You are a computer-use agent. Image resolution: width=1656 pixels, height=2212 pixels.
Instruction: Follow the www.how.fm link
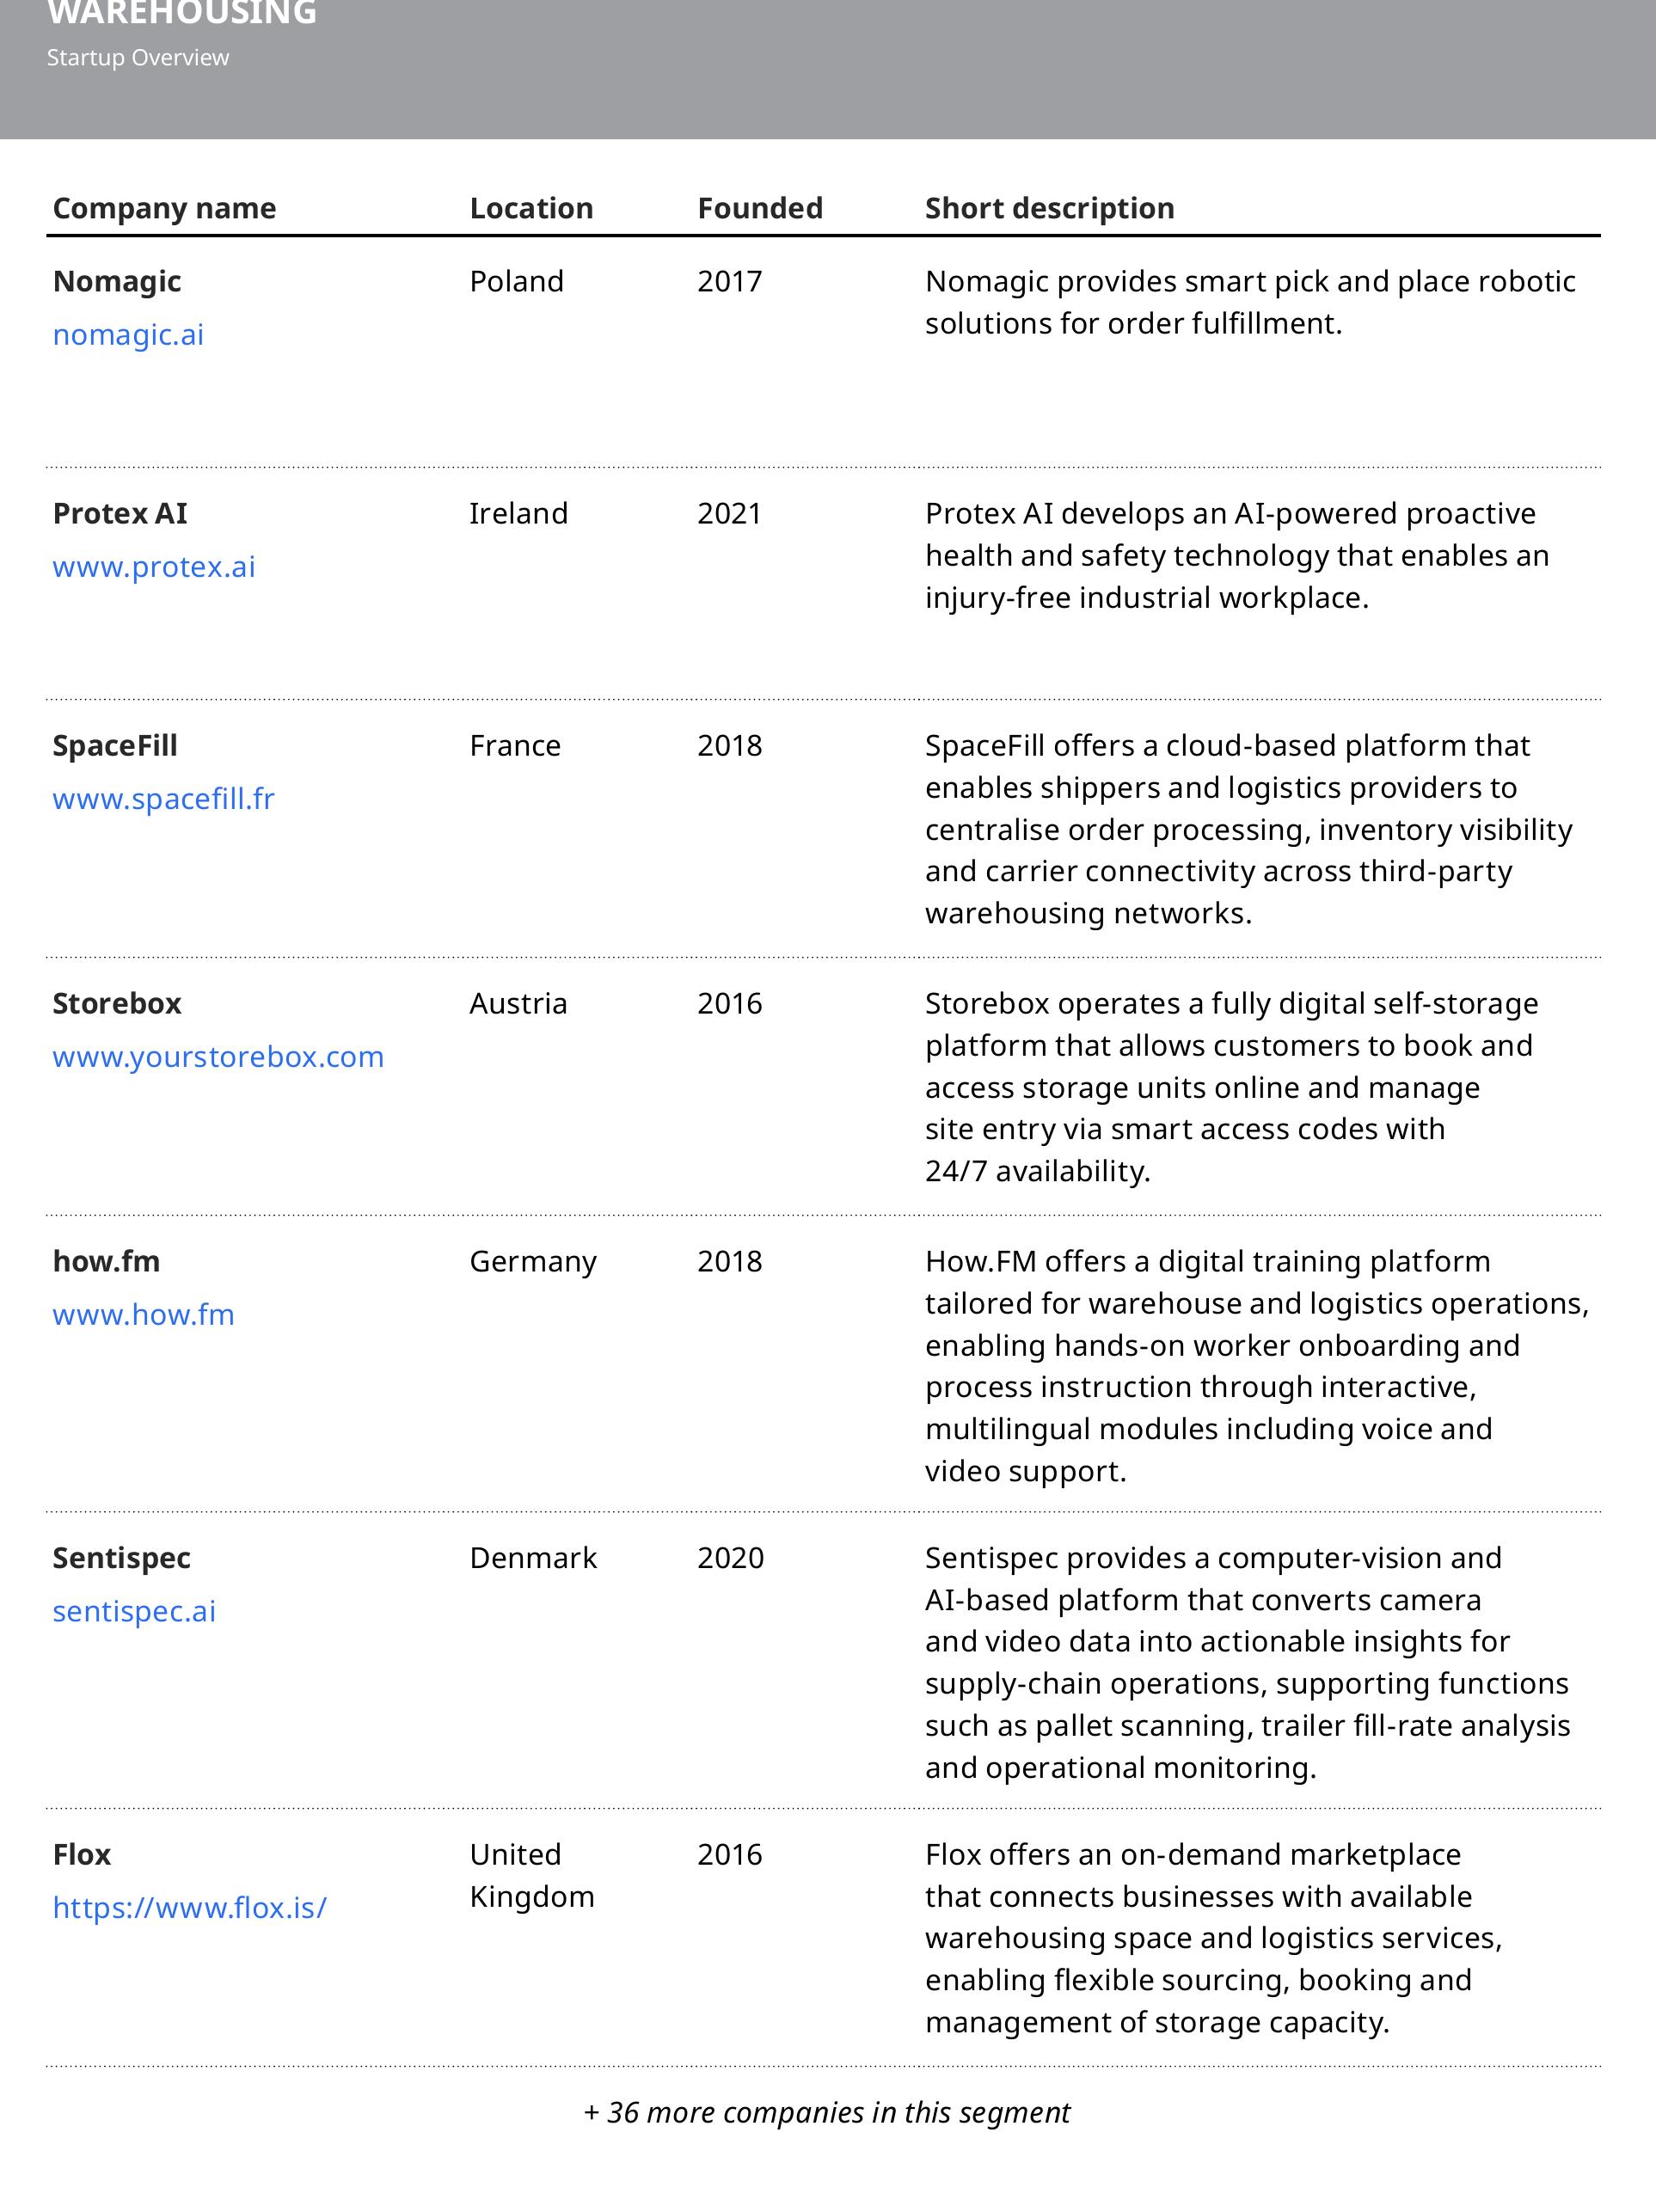click(143, 1315)
